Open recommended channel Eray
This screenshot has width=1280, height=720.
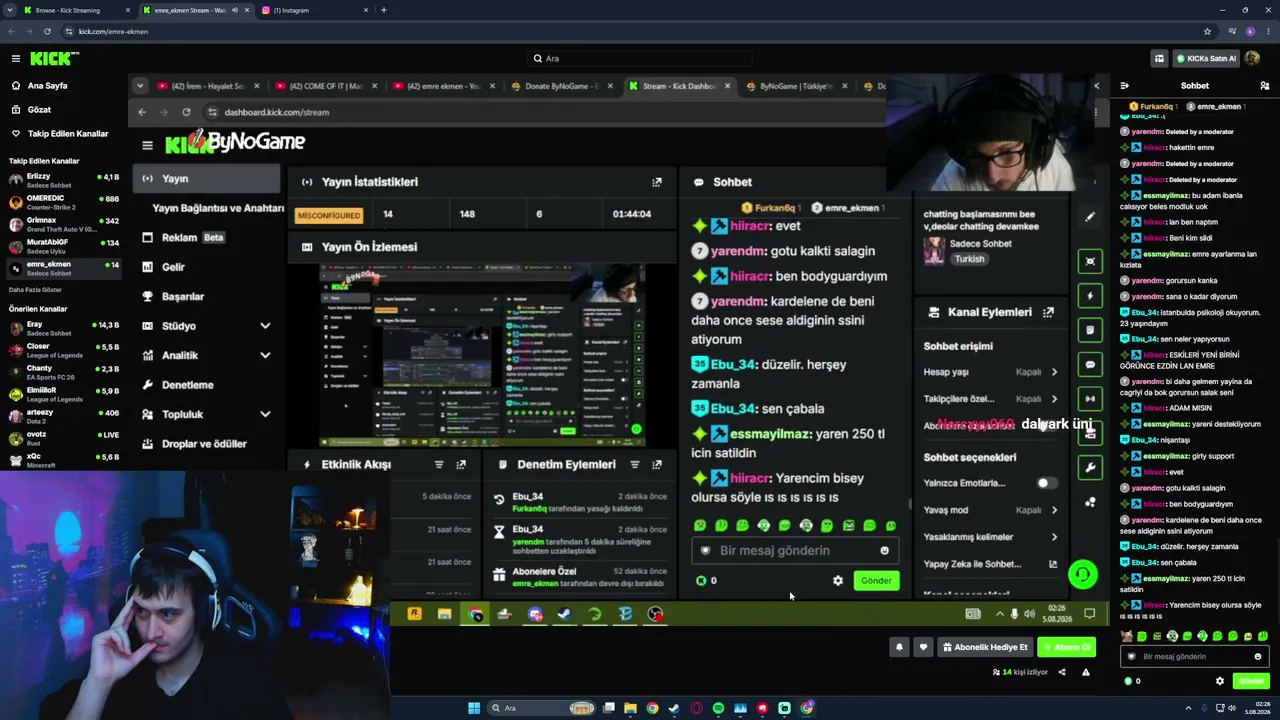click(64, 329)
